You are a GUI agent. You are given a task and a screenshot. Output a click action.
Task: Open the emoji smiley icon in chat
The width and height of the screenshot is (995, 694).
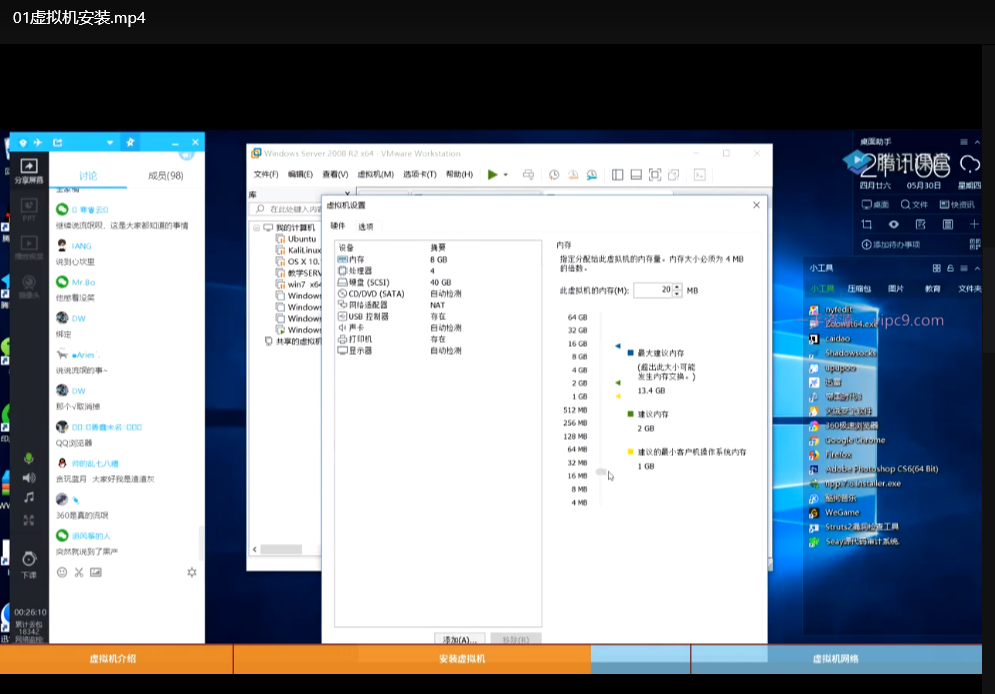[62, 572]
